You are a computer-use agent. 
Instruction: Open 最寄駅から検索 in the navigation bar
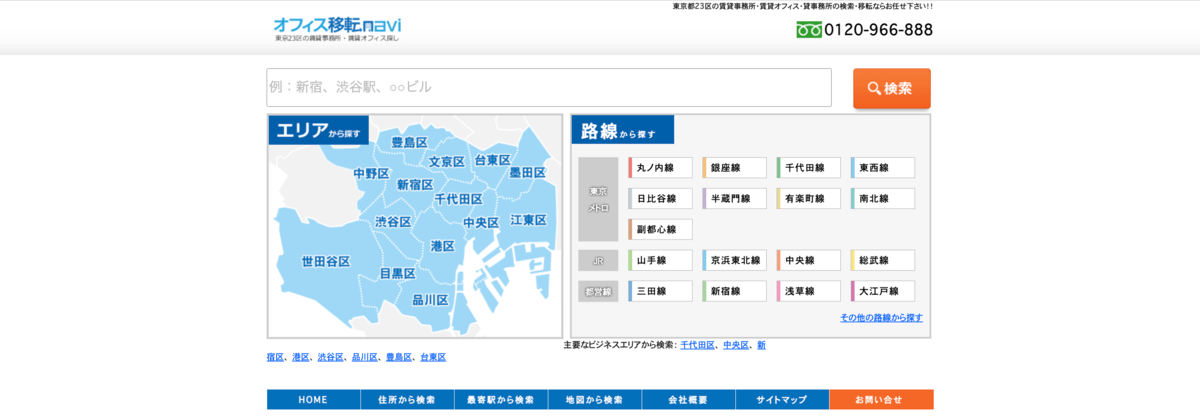(x=501, y=400)
